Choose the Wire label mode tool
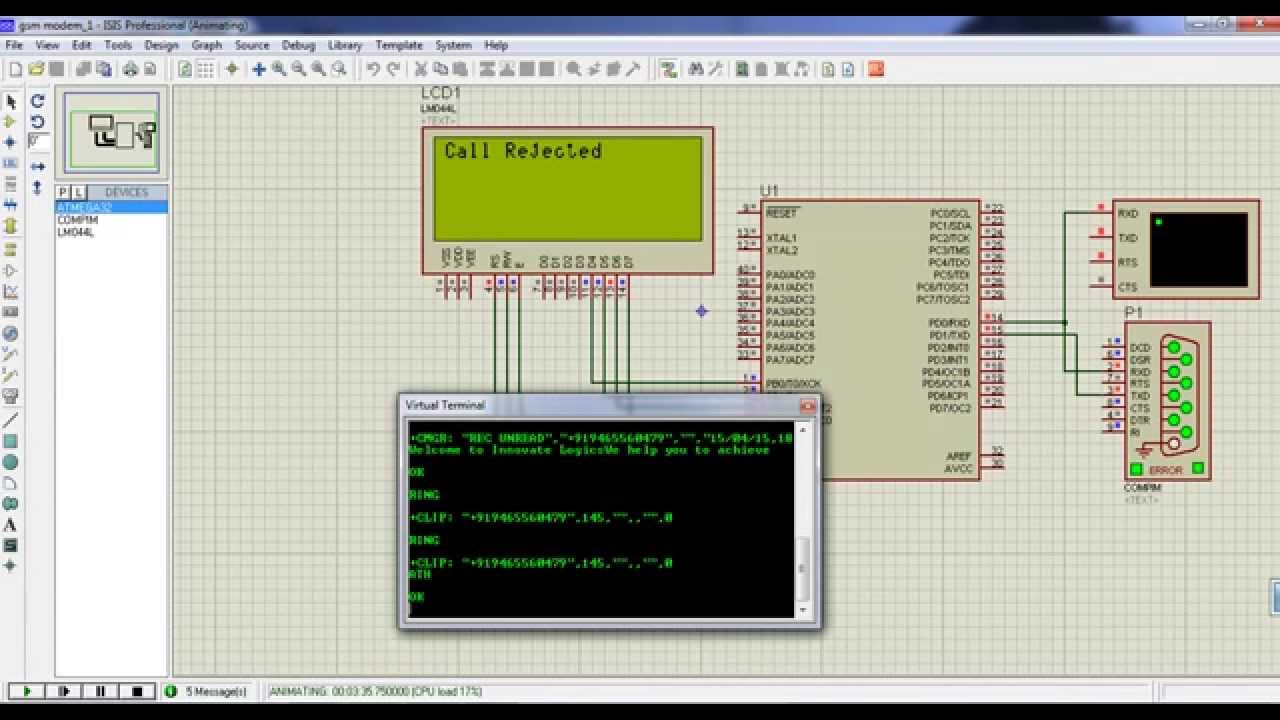The image size is (1280, 720). point(11,163)
